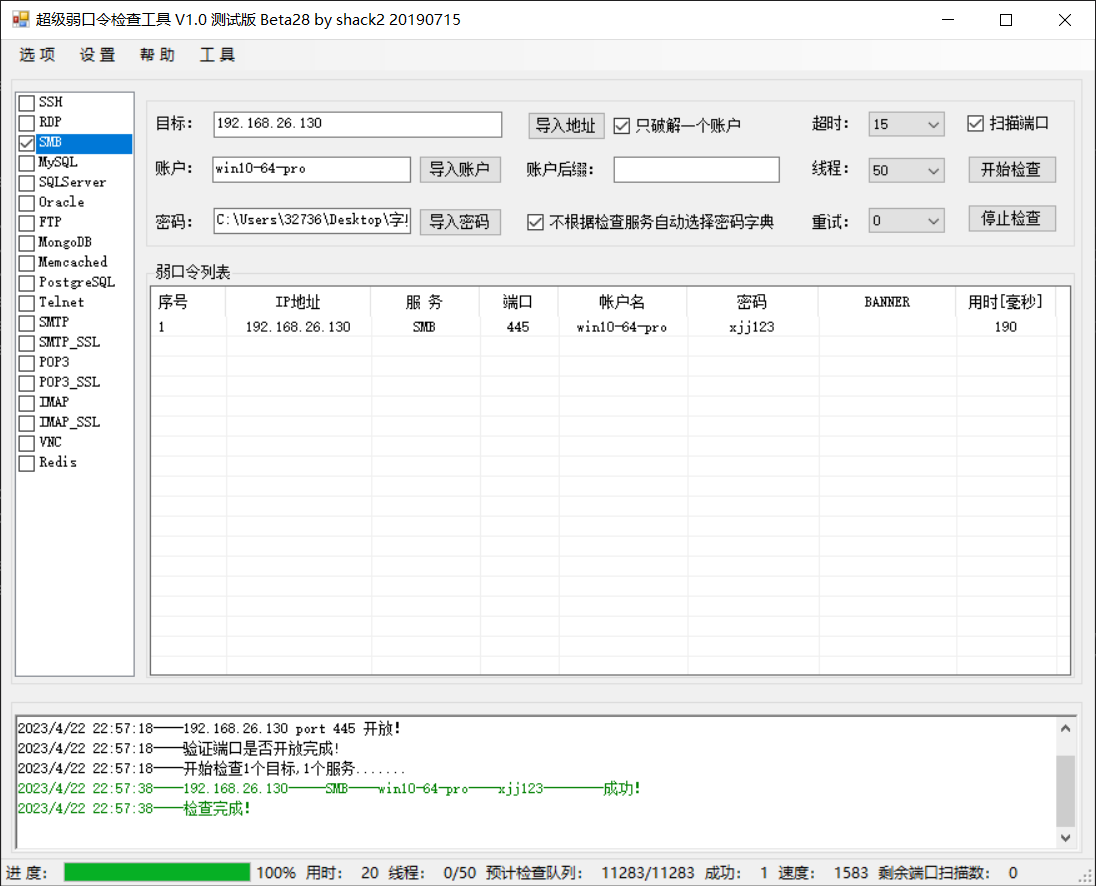Image resolution: width=1096 pixels, height=886 pixels.
Task: Click the 开始检查 button
Action: [x=1011, y=170]
